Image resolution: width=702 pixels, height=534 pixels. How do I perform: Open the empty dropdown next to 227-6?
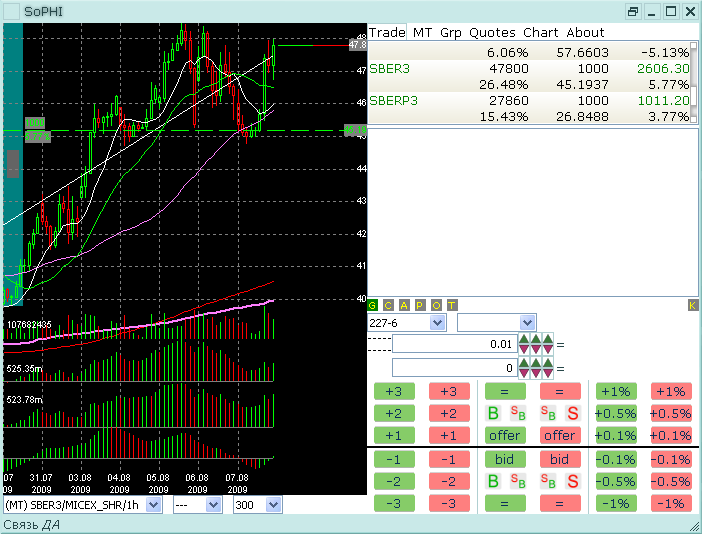pos(527,323)
